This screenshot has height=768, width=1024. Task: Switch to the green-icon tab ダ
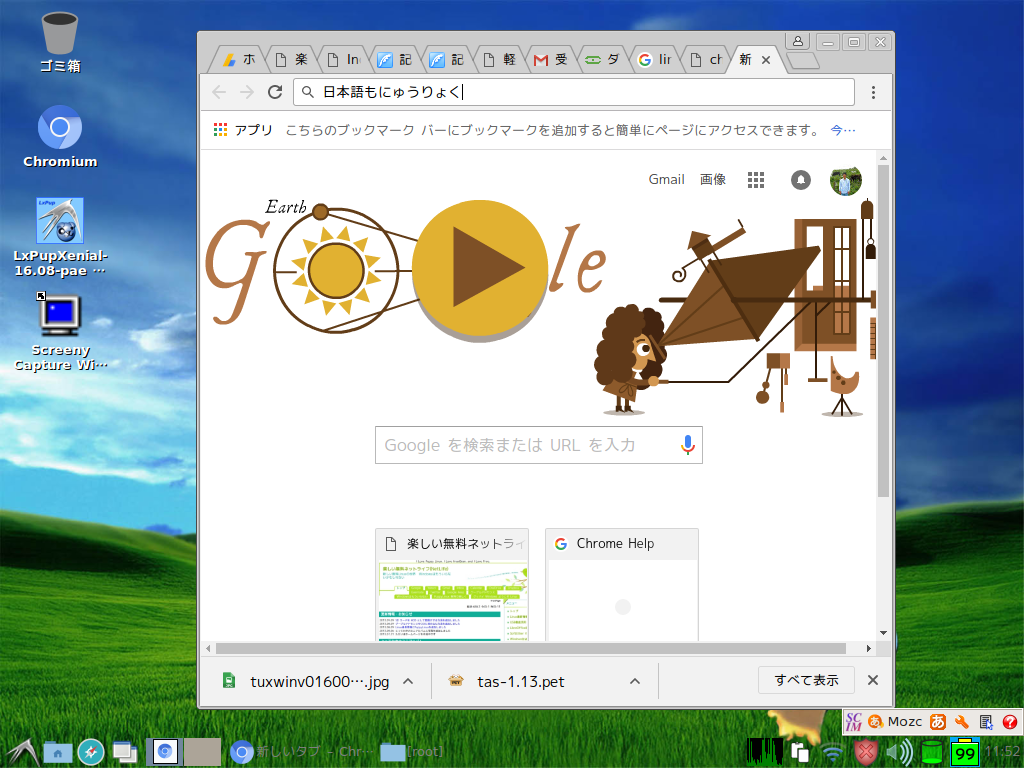coord(603,59)
